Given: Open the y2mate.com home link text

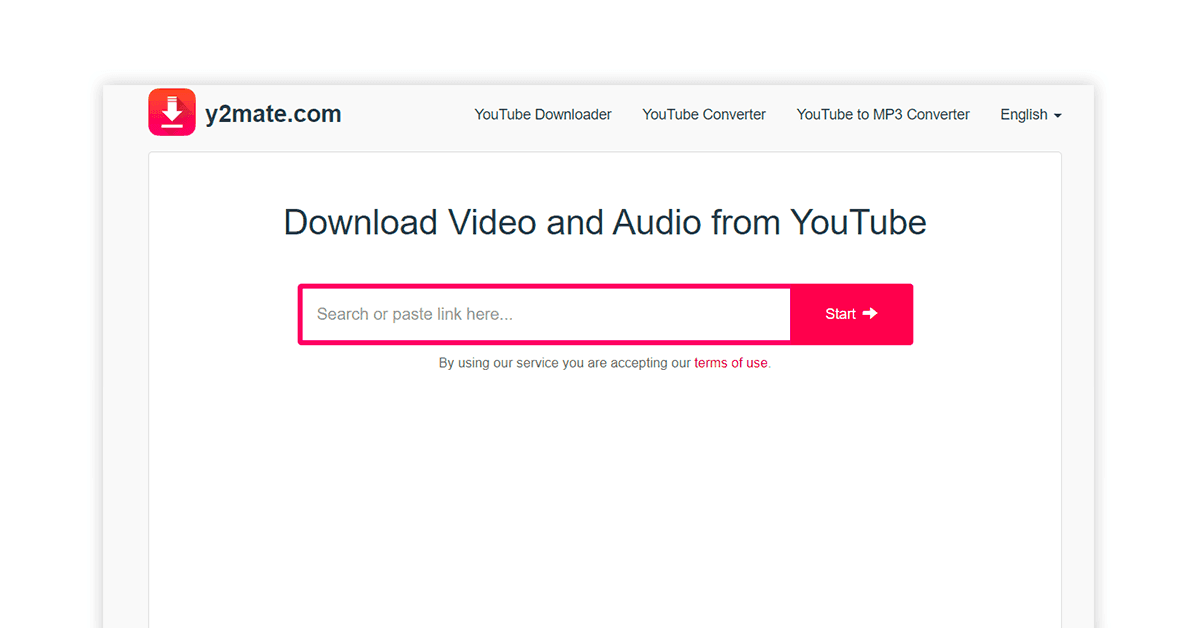Looking at the screenshot, I should [x=273, y=114].
